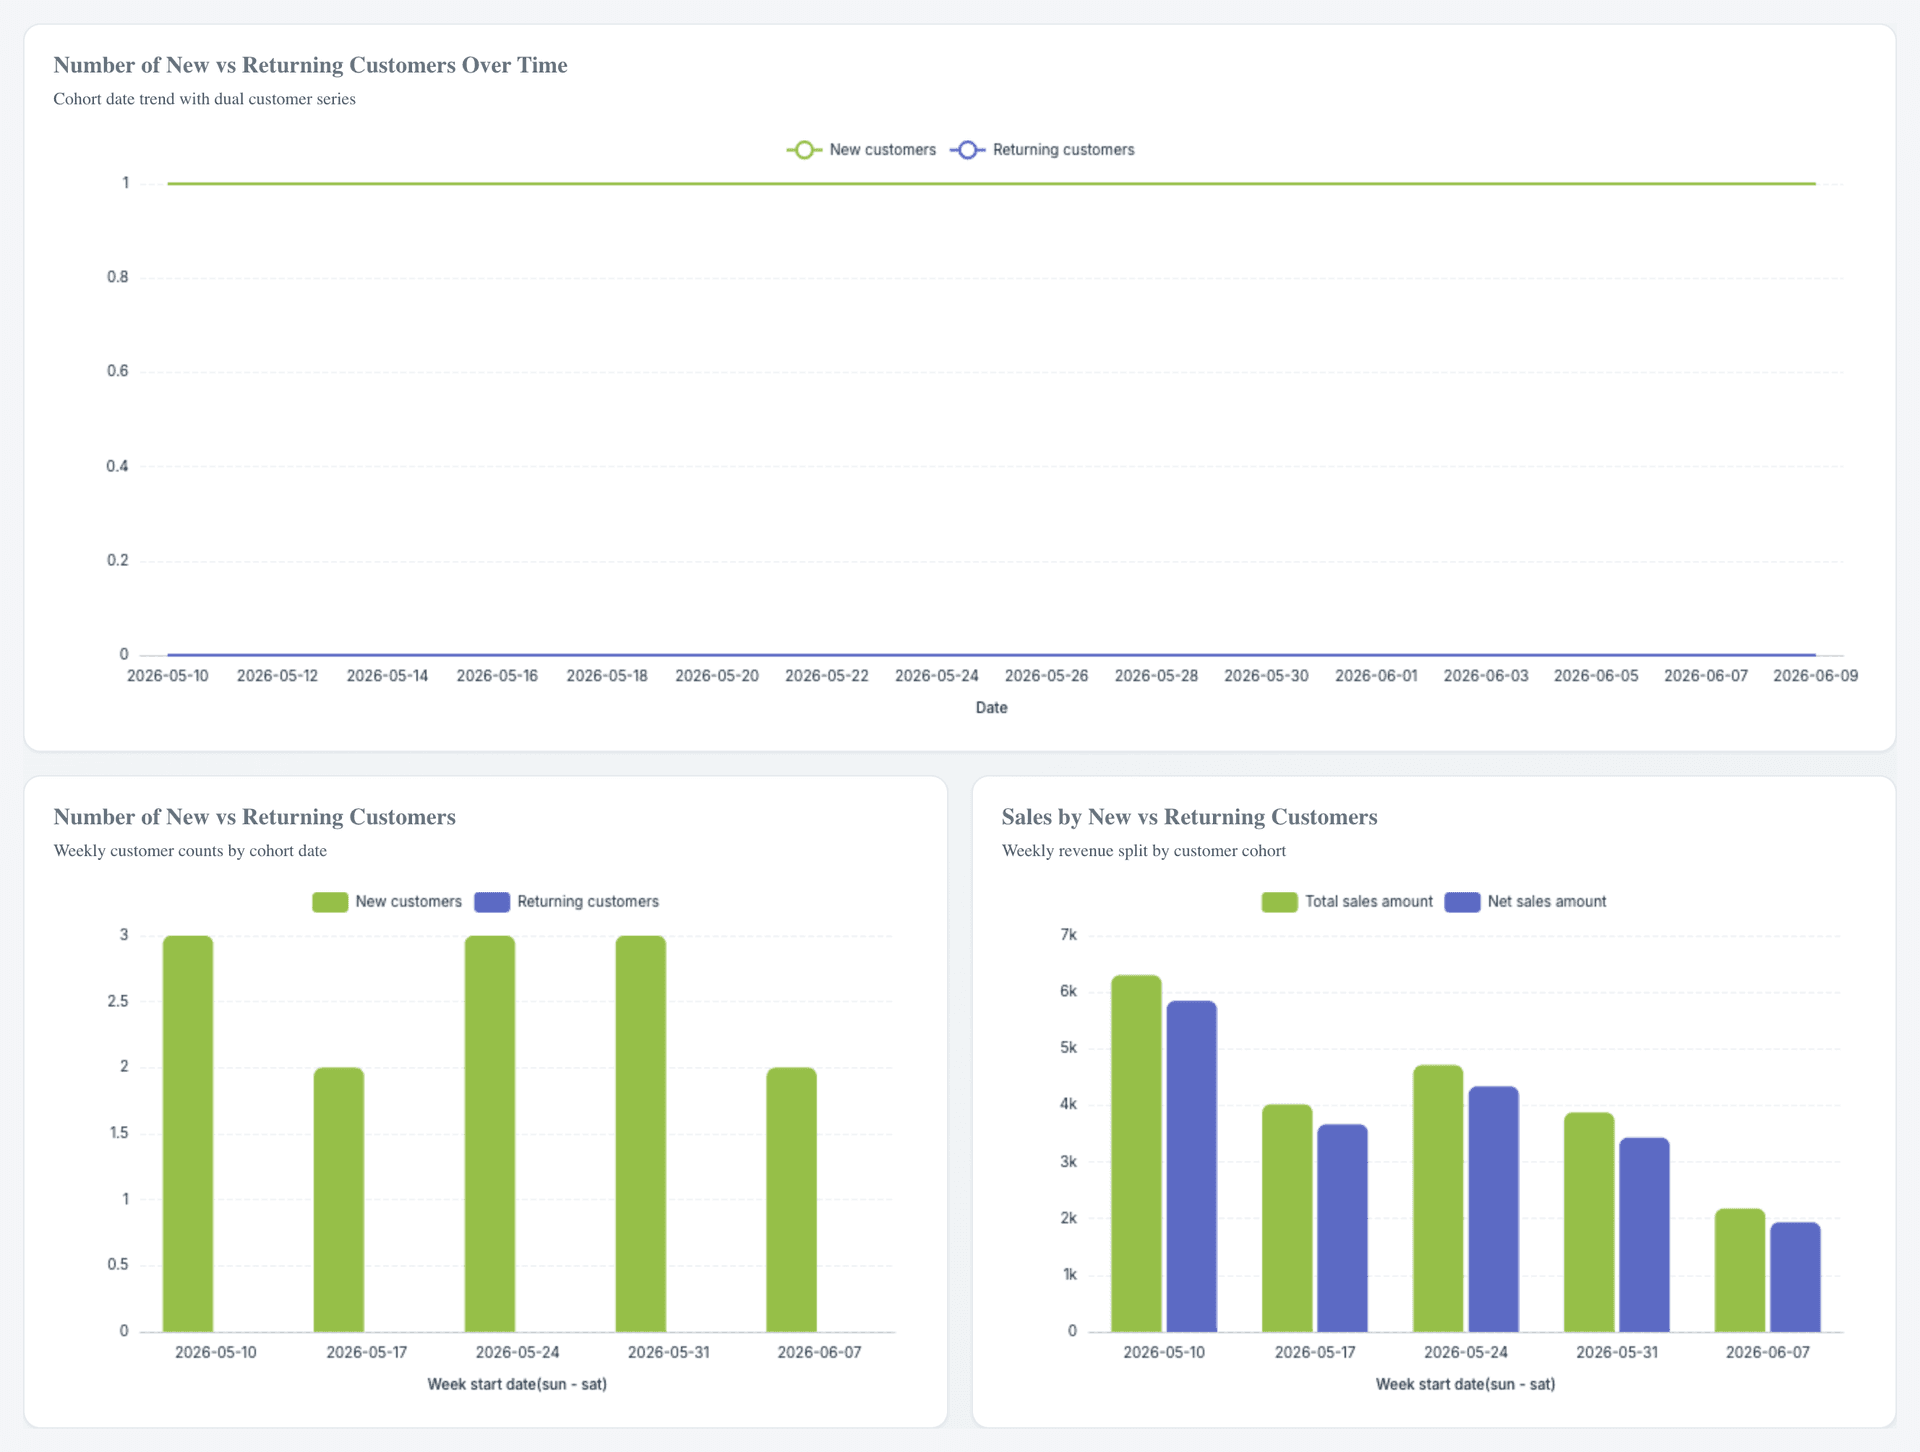The width and height of the screenshot is (1920, 1452).
Task: Select Total sales bar for week 2026-05-31
Action: pyautogui.click(x=1589, y=1222)
